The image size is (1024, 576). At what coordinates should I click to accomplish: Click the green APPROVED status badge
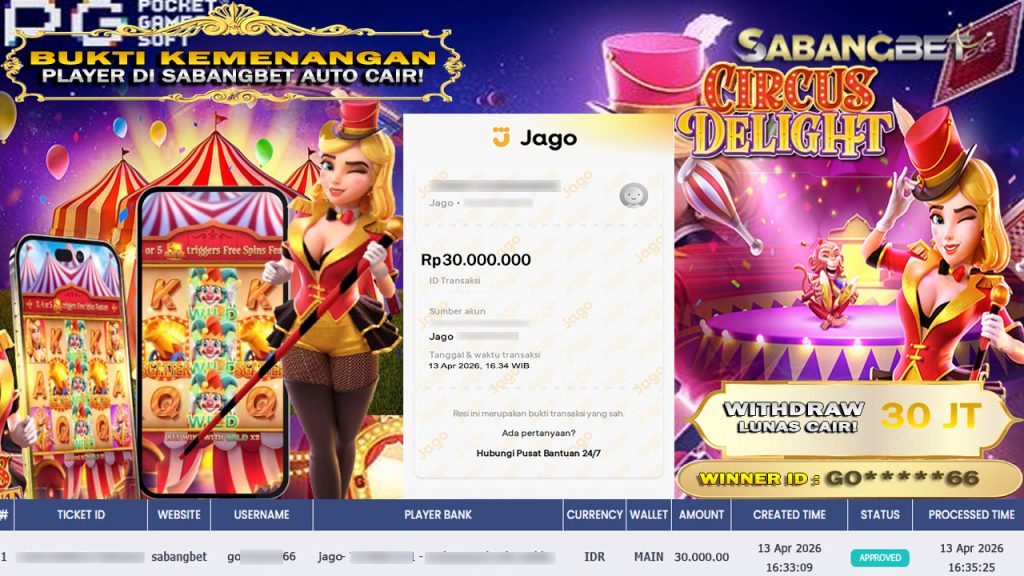[x=879, y=558]
